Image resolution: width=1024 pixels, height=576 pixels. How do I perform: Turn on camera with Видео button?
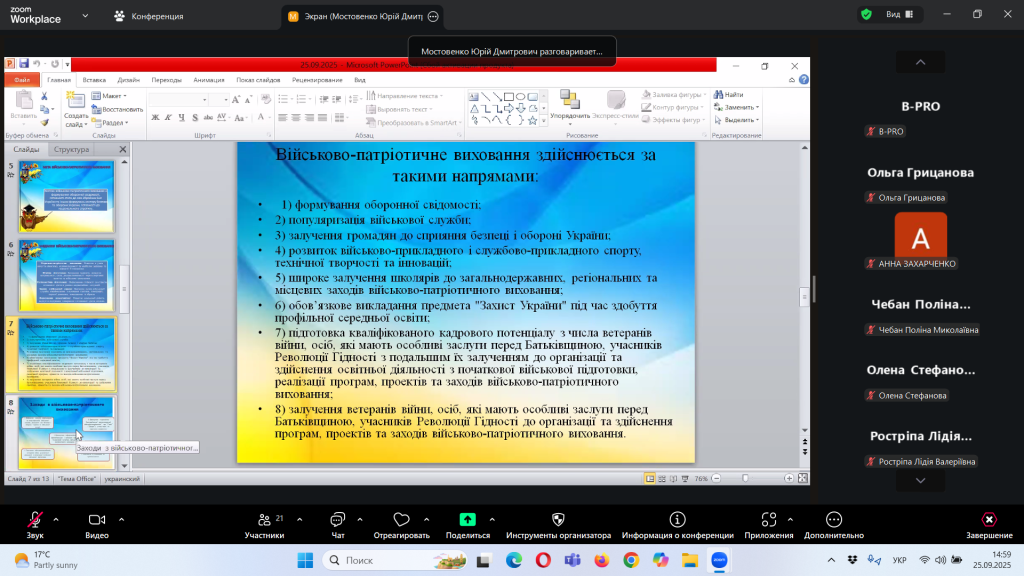coord(97,520)
